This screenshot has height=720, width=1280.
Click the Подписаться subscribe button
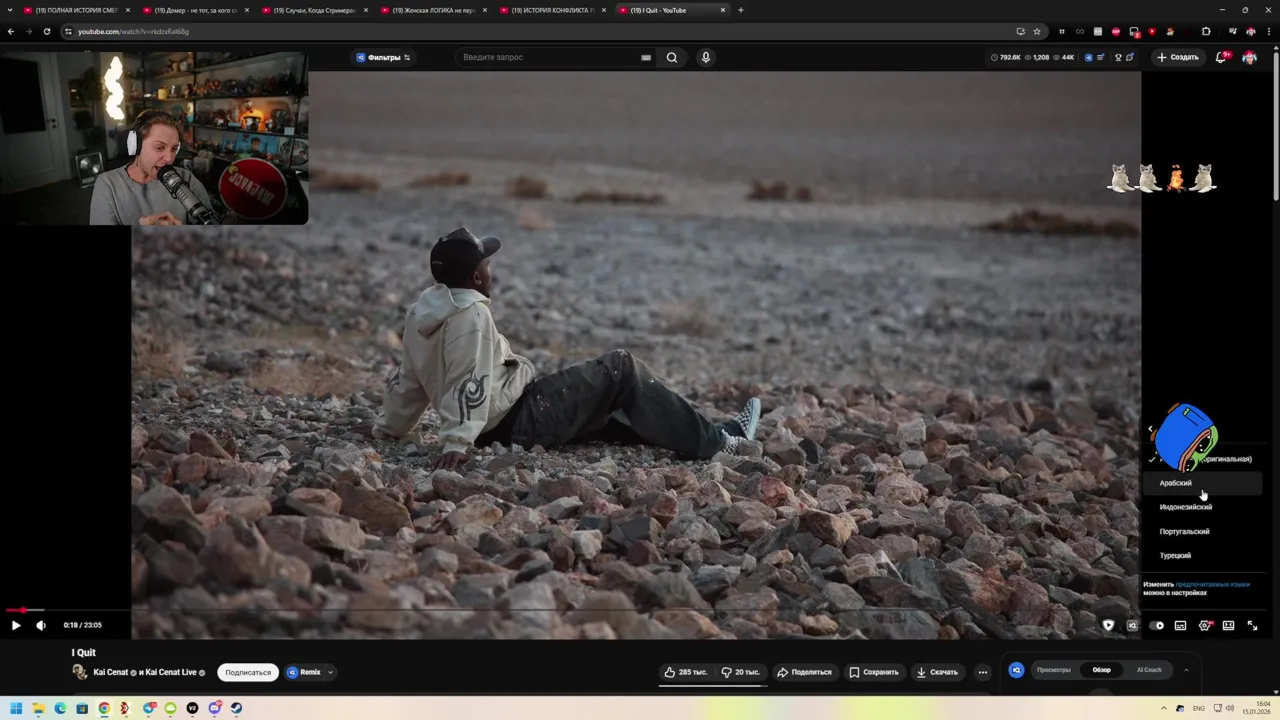[x=248, y=672]
